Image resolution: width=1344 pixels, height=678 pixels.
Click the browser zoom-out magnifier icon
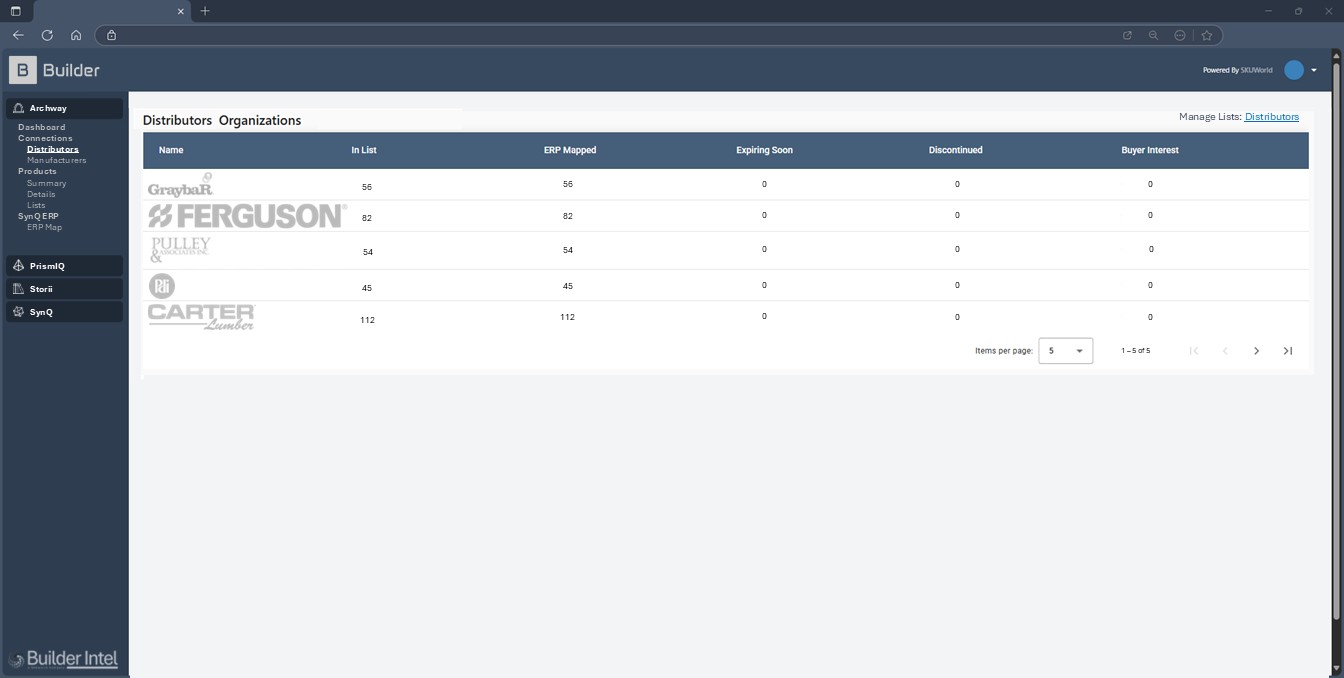[1153, 35]
